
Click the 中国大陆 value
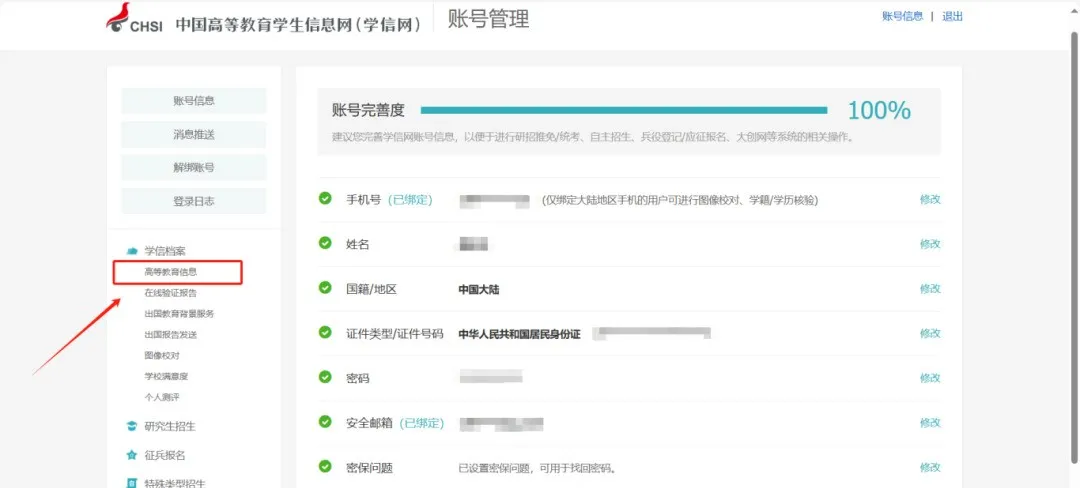[479, 290]
